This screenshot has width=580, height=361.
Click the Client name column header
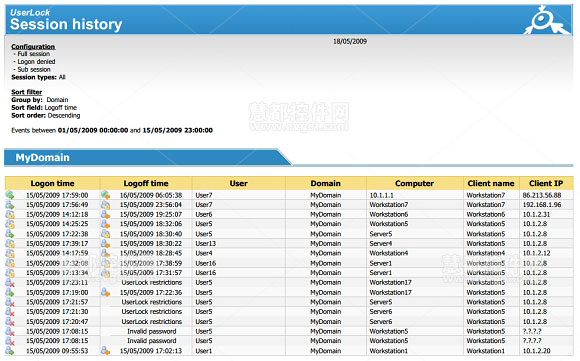(491, 183)
